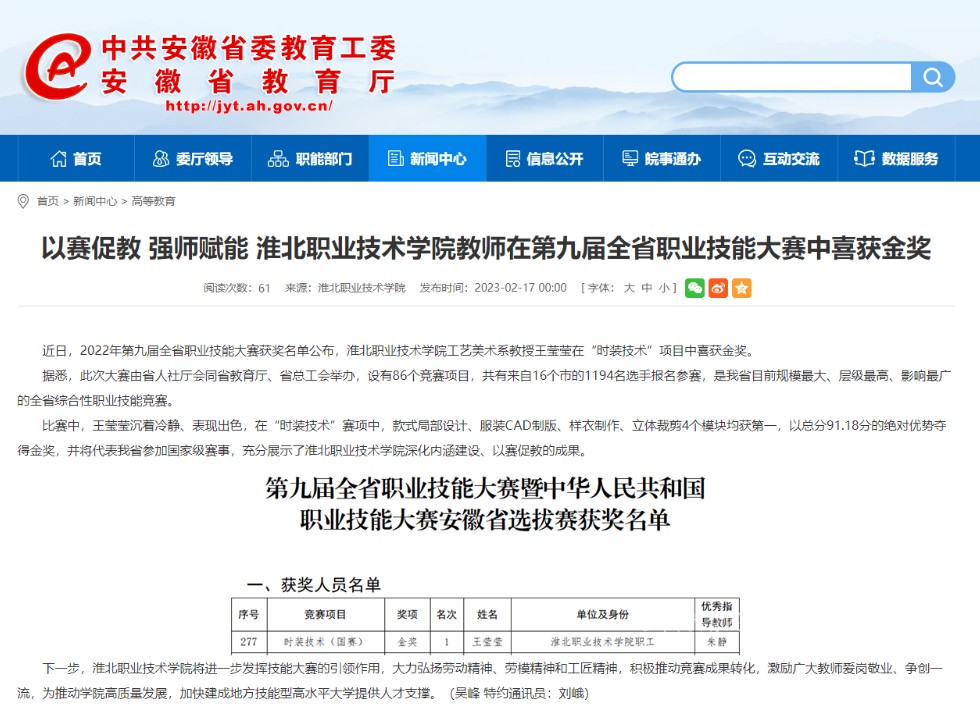Click the table header 单位及身份

(x=603, y=615)
